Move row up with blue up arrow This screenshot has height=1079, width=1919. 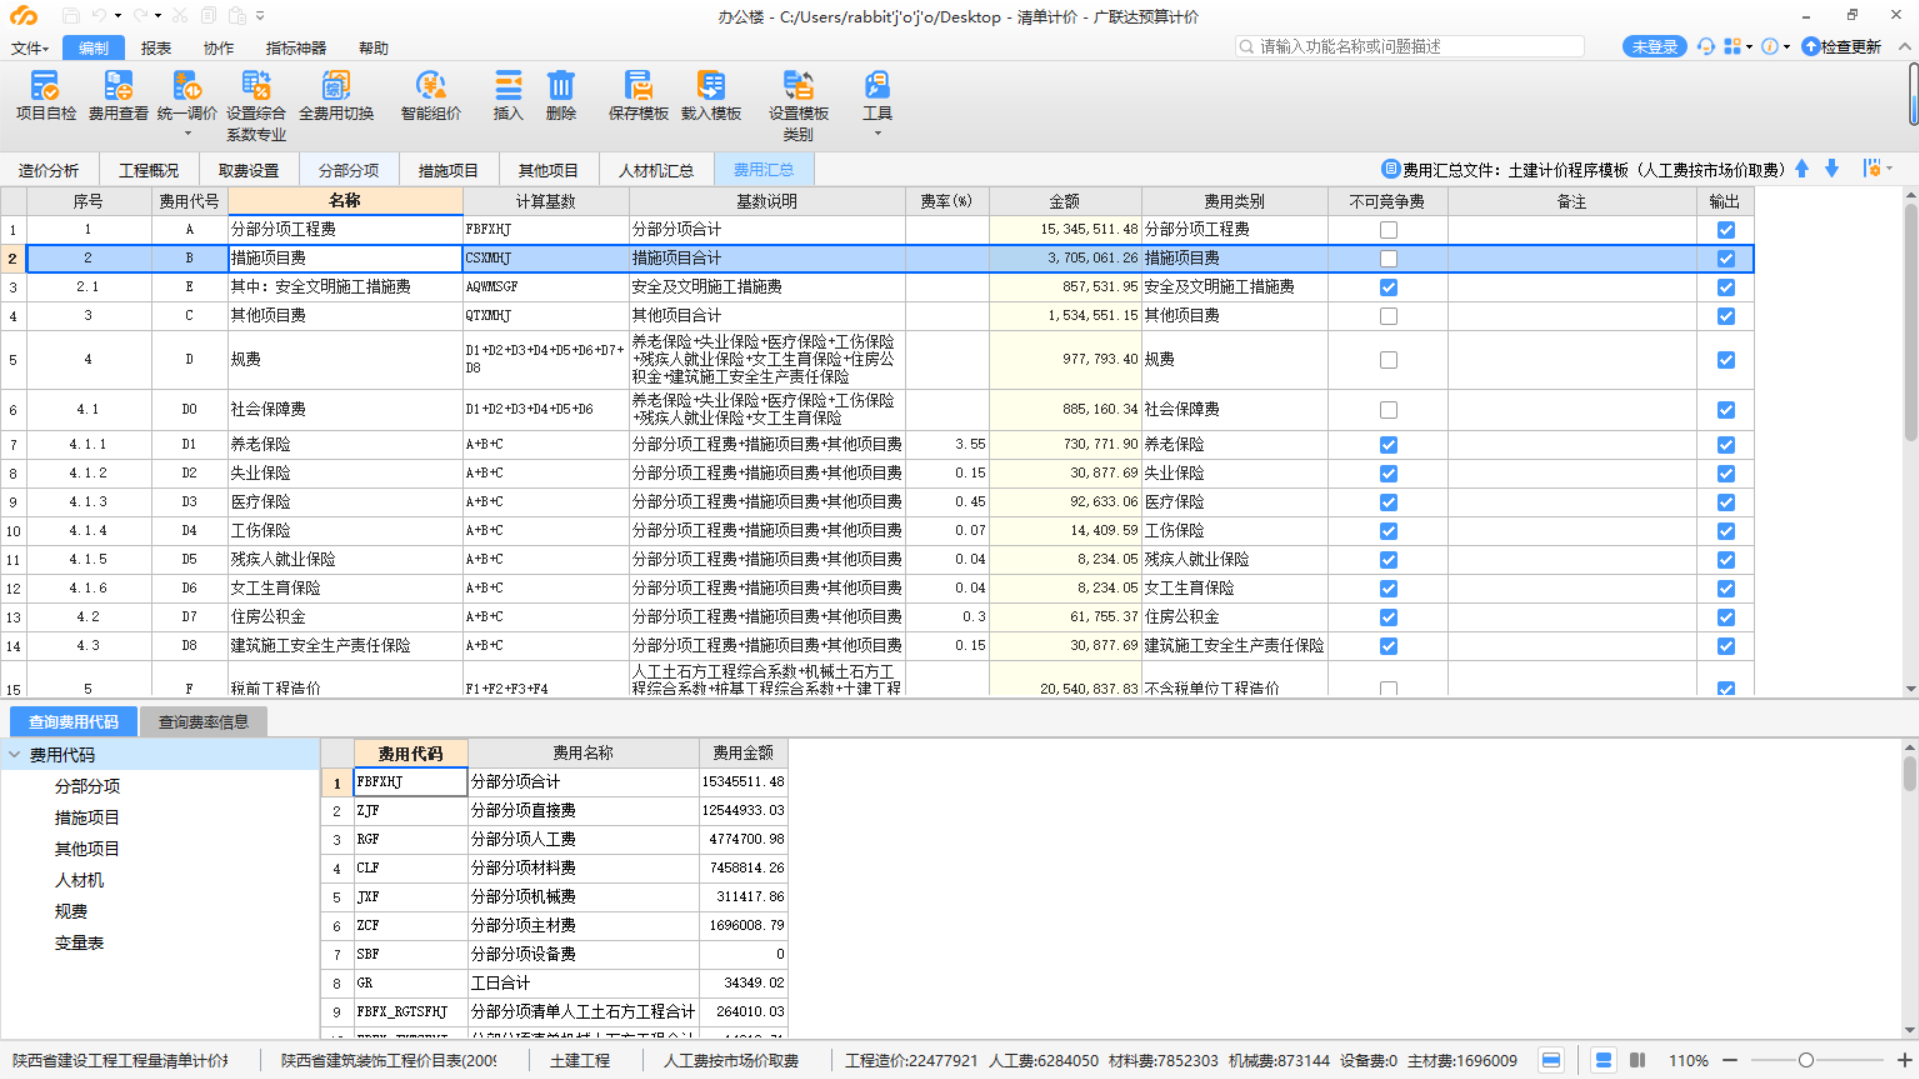[1802, 169]
